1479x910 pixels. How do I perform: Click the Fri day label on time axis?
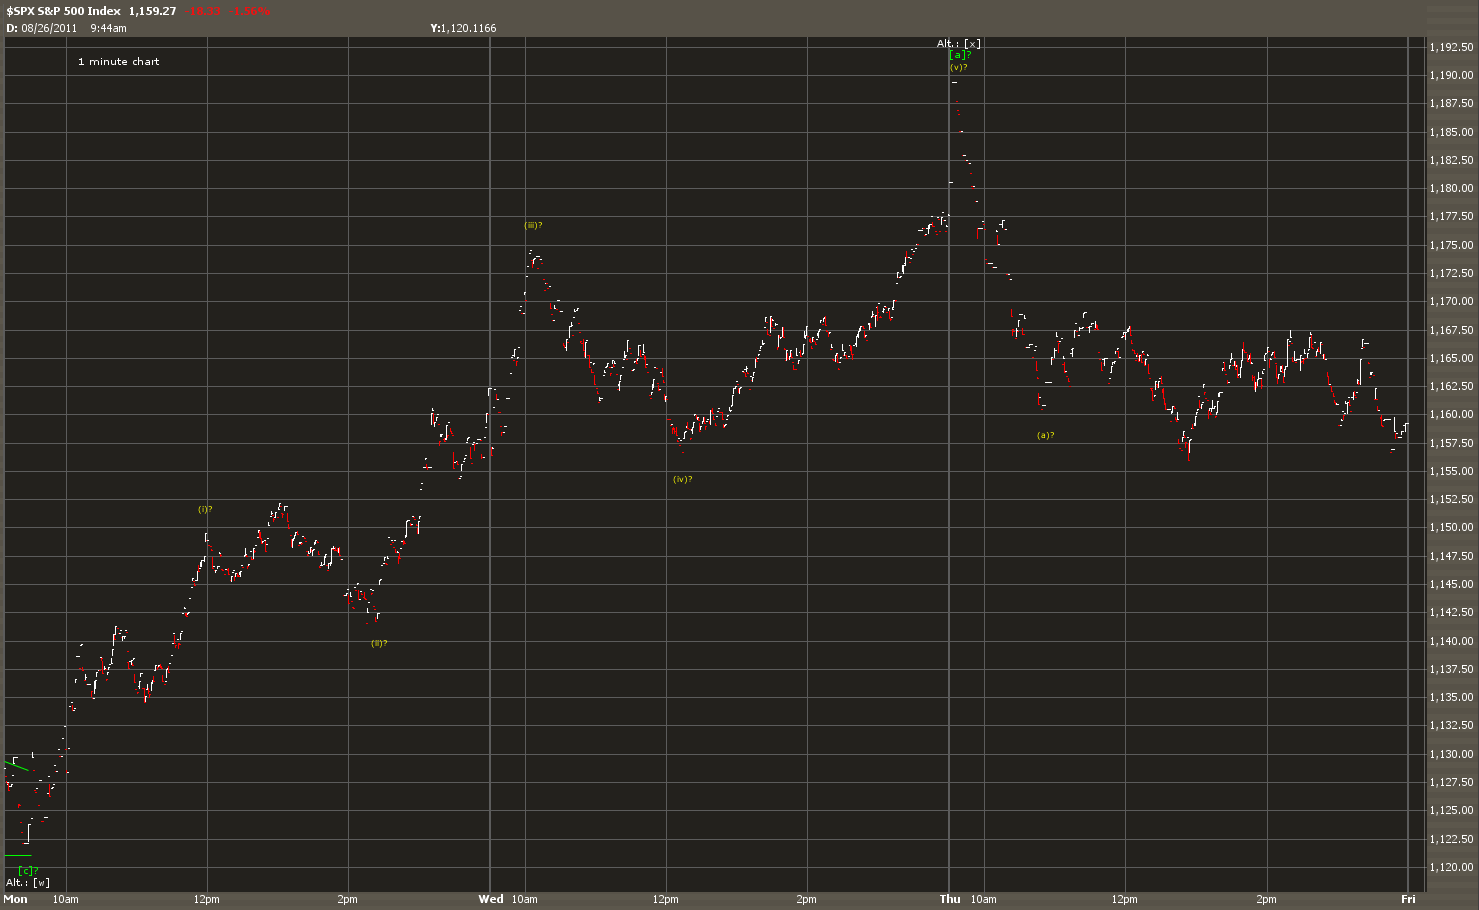pyautogui.click(x=1408, y=899)
